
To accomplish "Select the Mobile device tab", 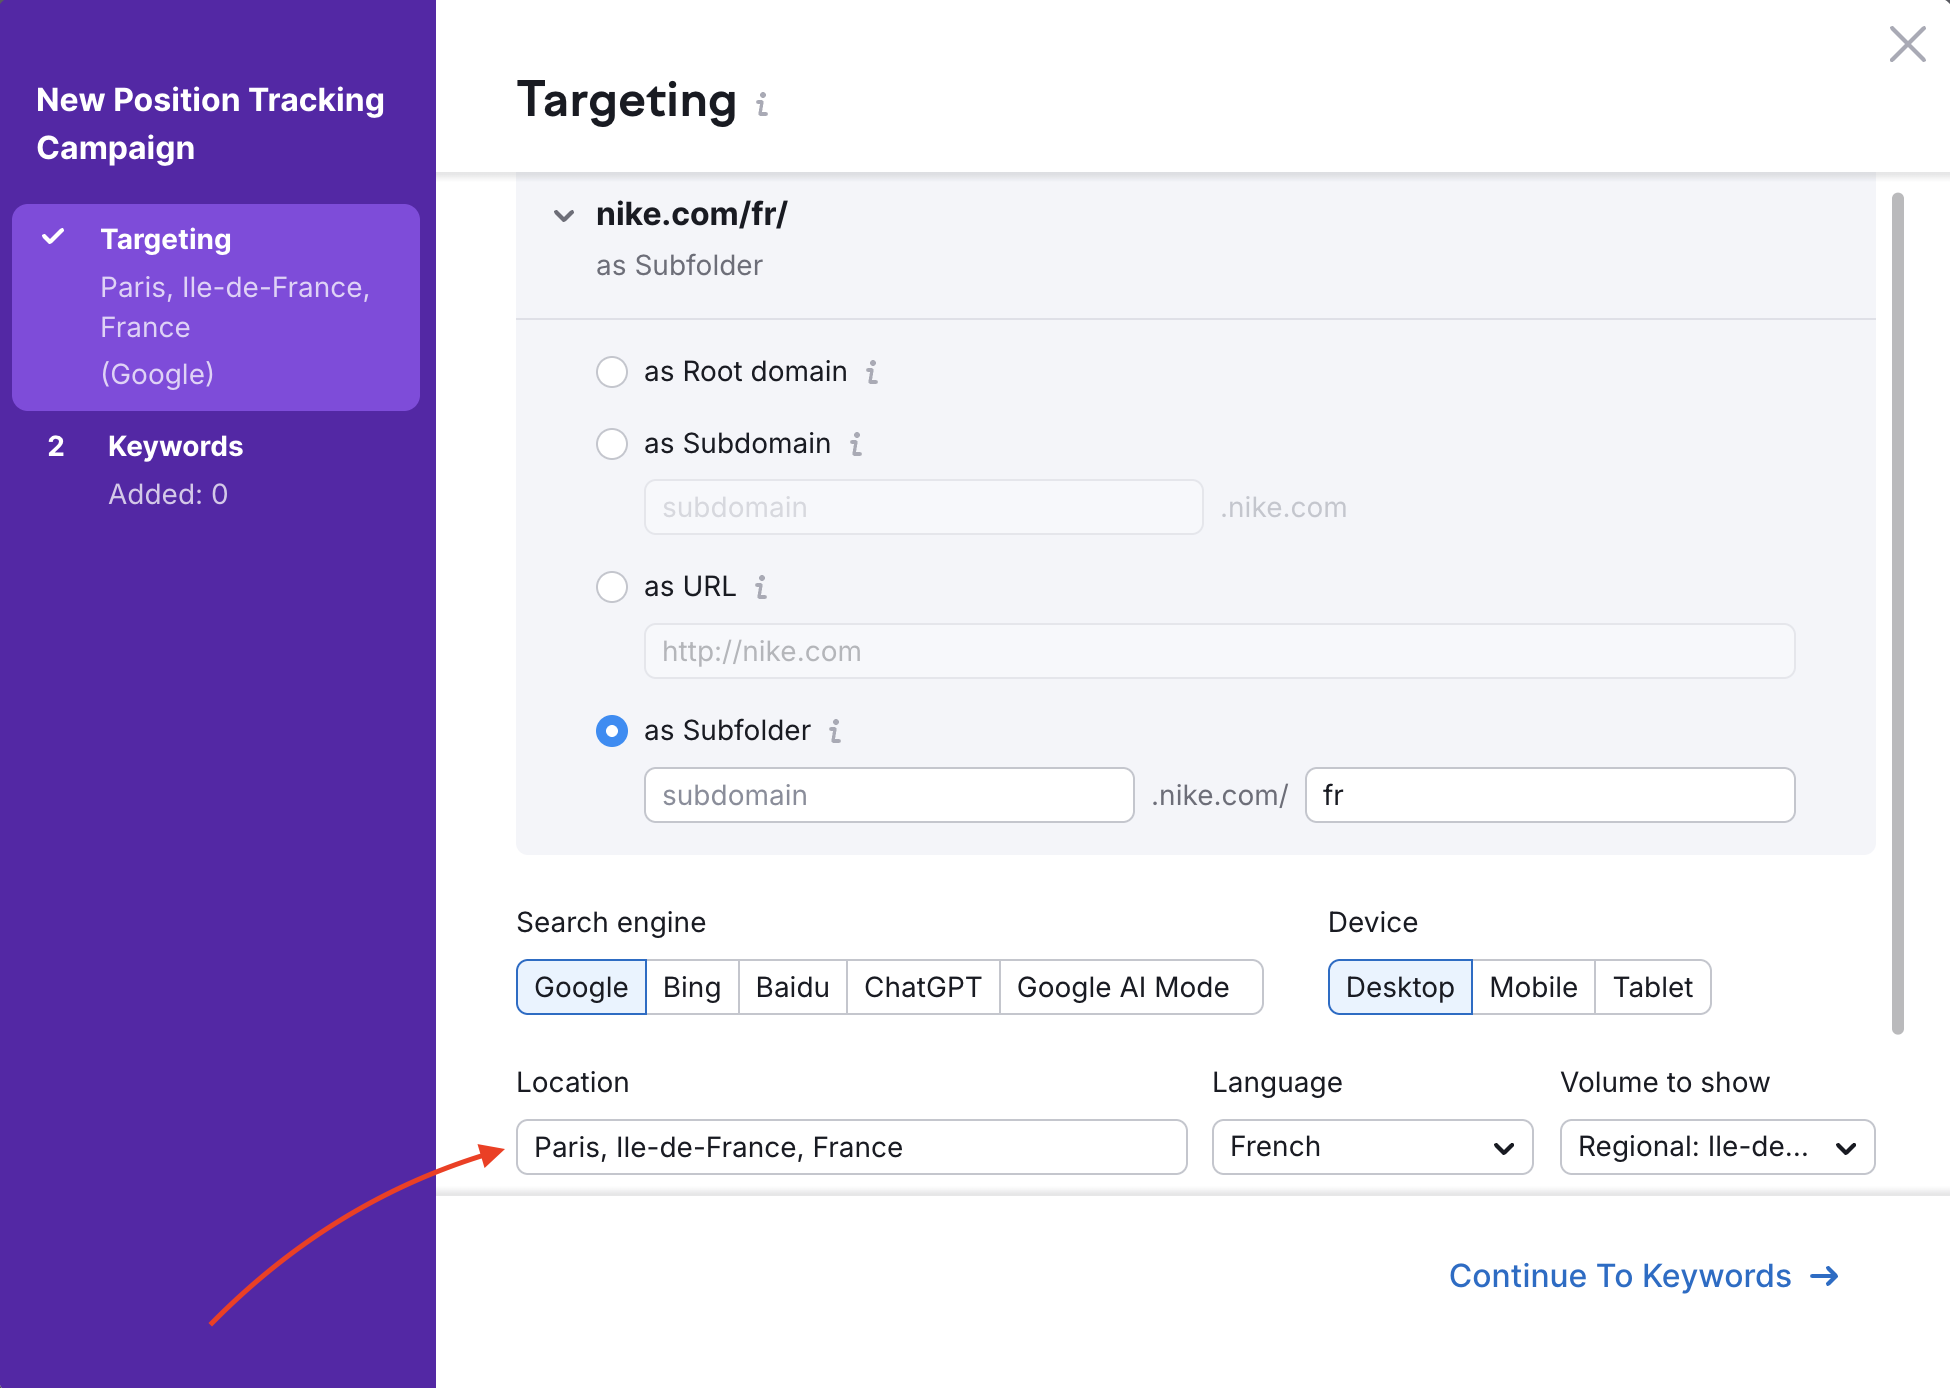I will point(1533,987).
